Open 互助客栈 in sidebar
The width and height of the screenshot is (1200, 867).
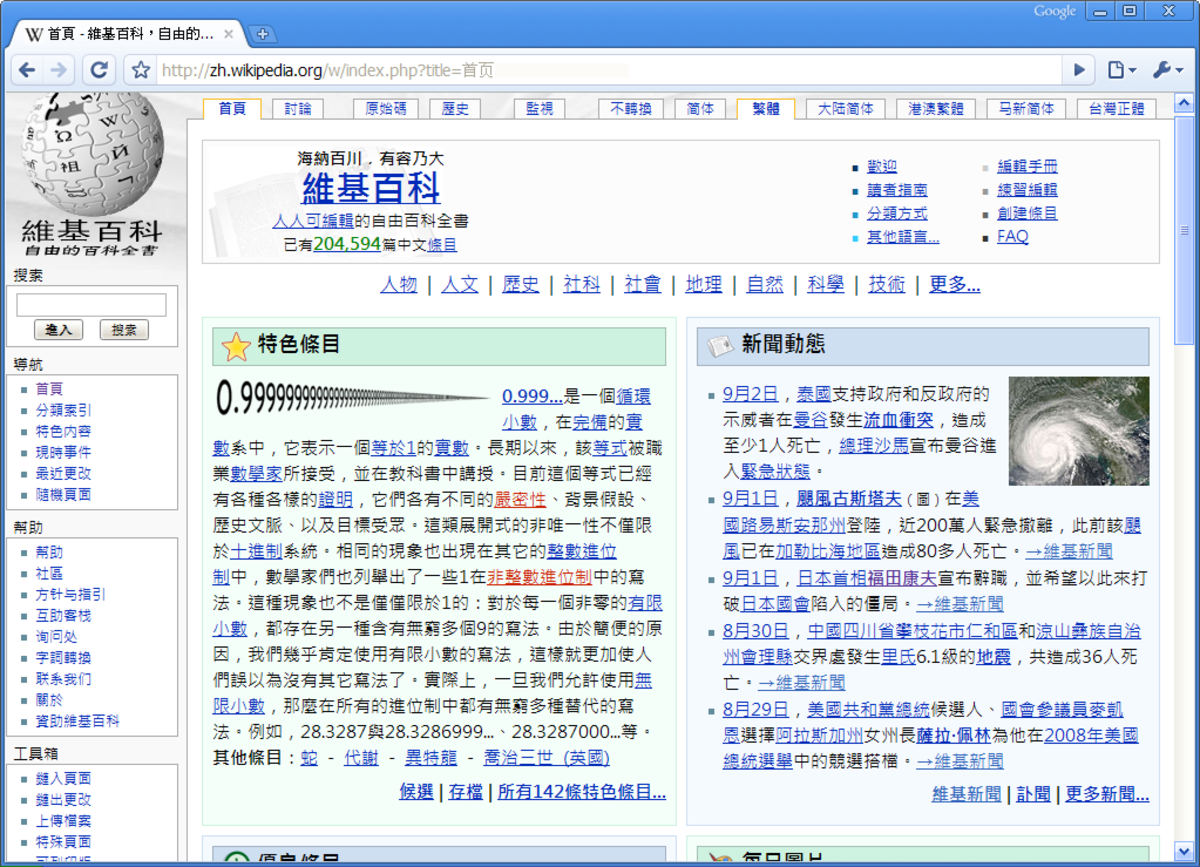point(63,615)
